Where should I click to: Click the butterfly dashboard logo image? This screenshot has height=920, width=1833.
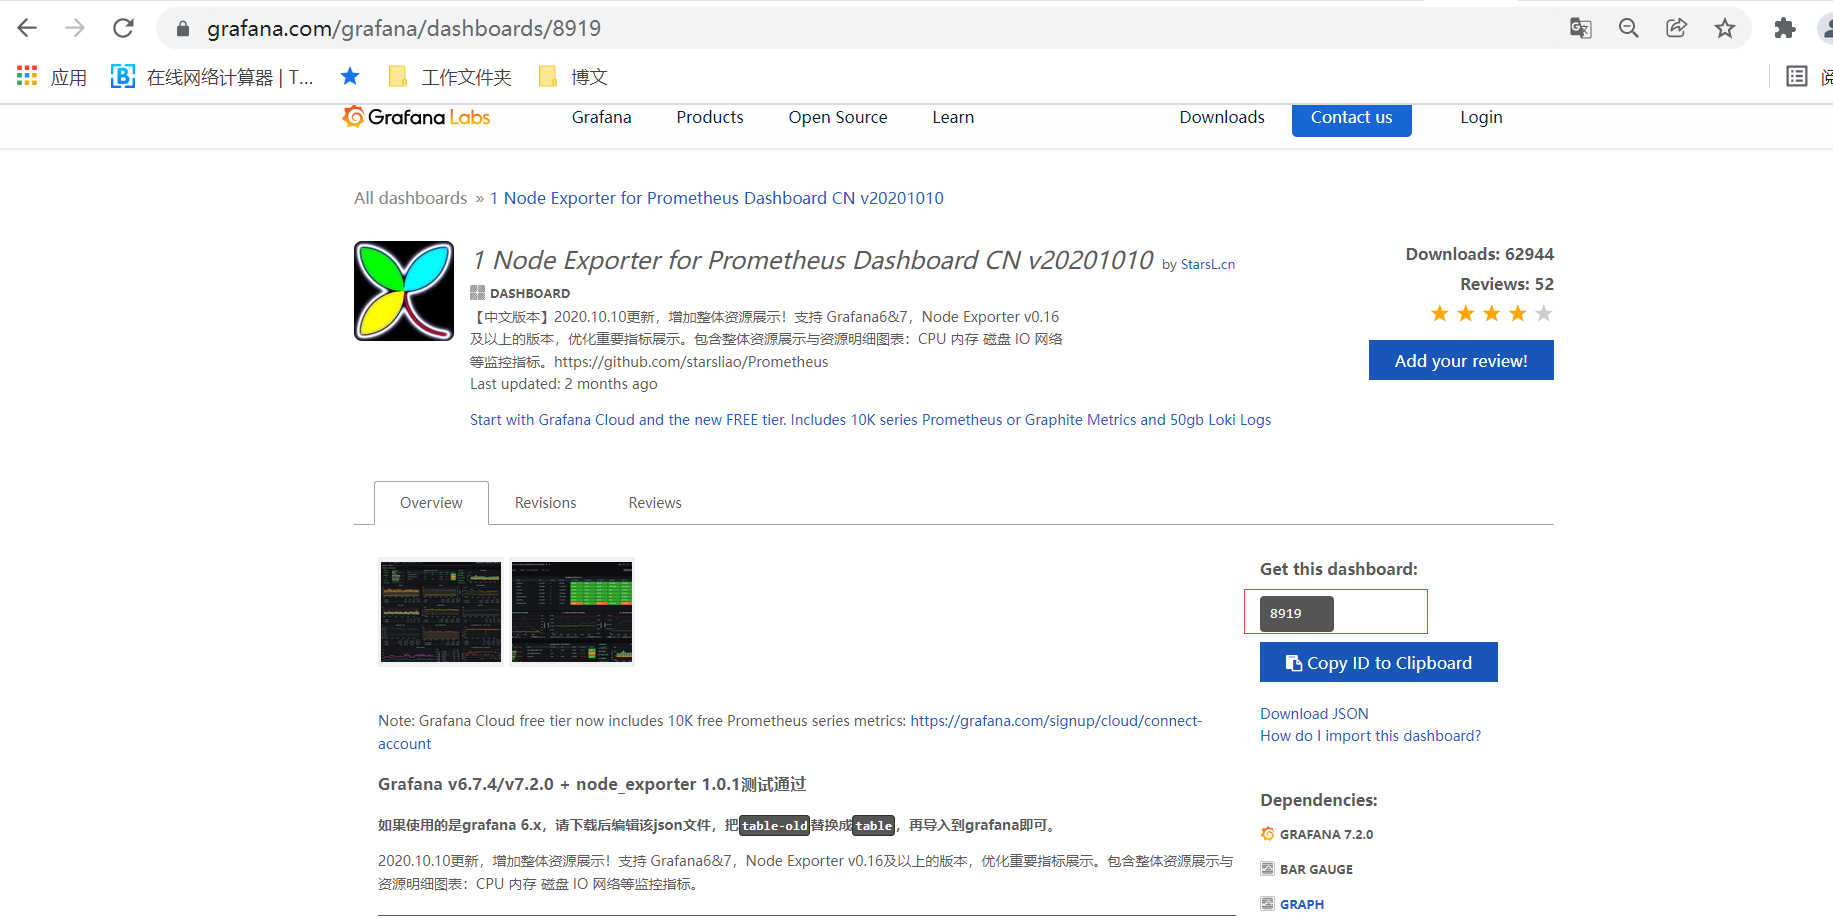[404, 291]
